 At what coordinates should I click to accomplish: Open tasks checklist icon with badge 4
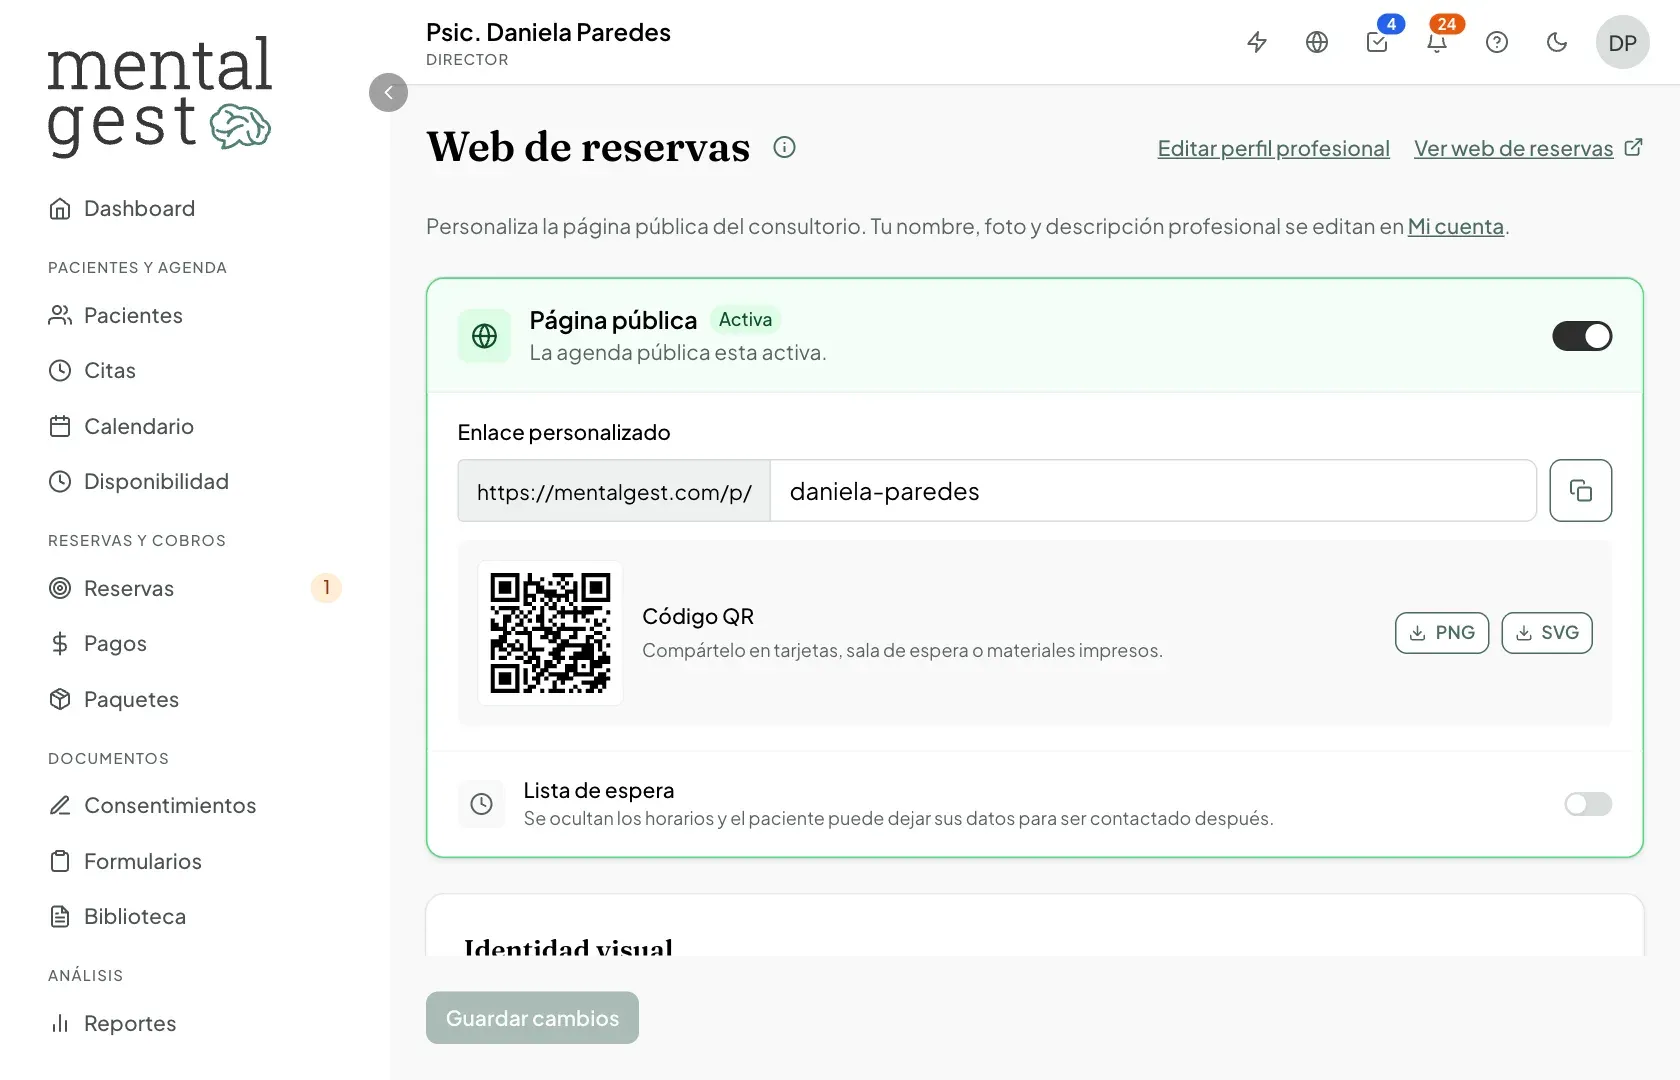pos(1377,42)
